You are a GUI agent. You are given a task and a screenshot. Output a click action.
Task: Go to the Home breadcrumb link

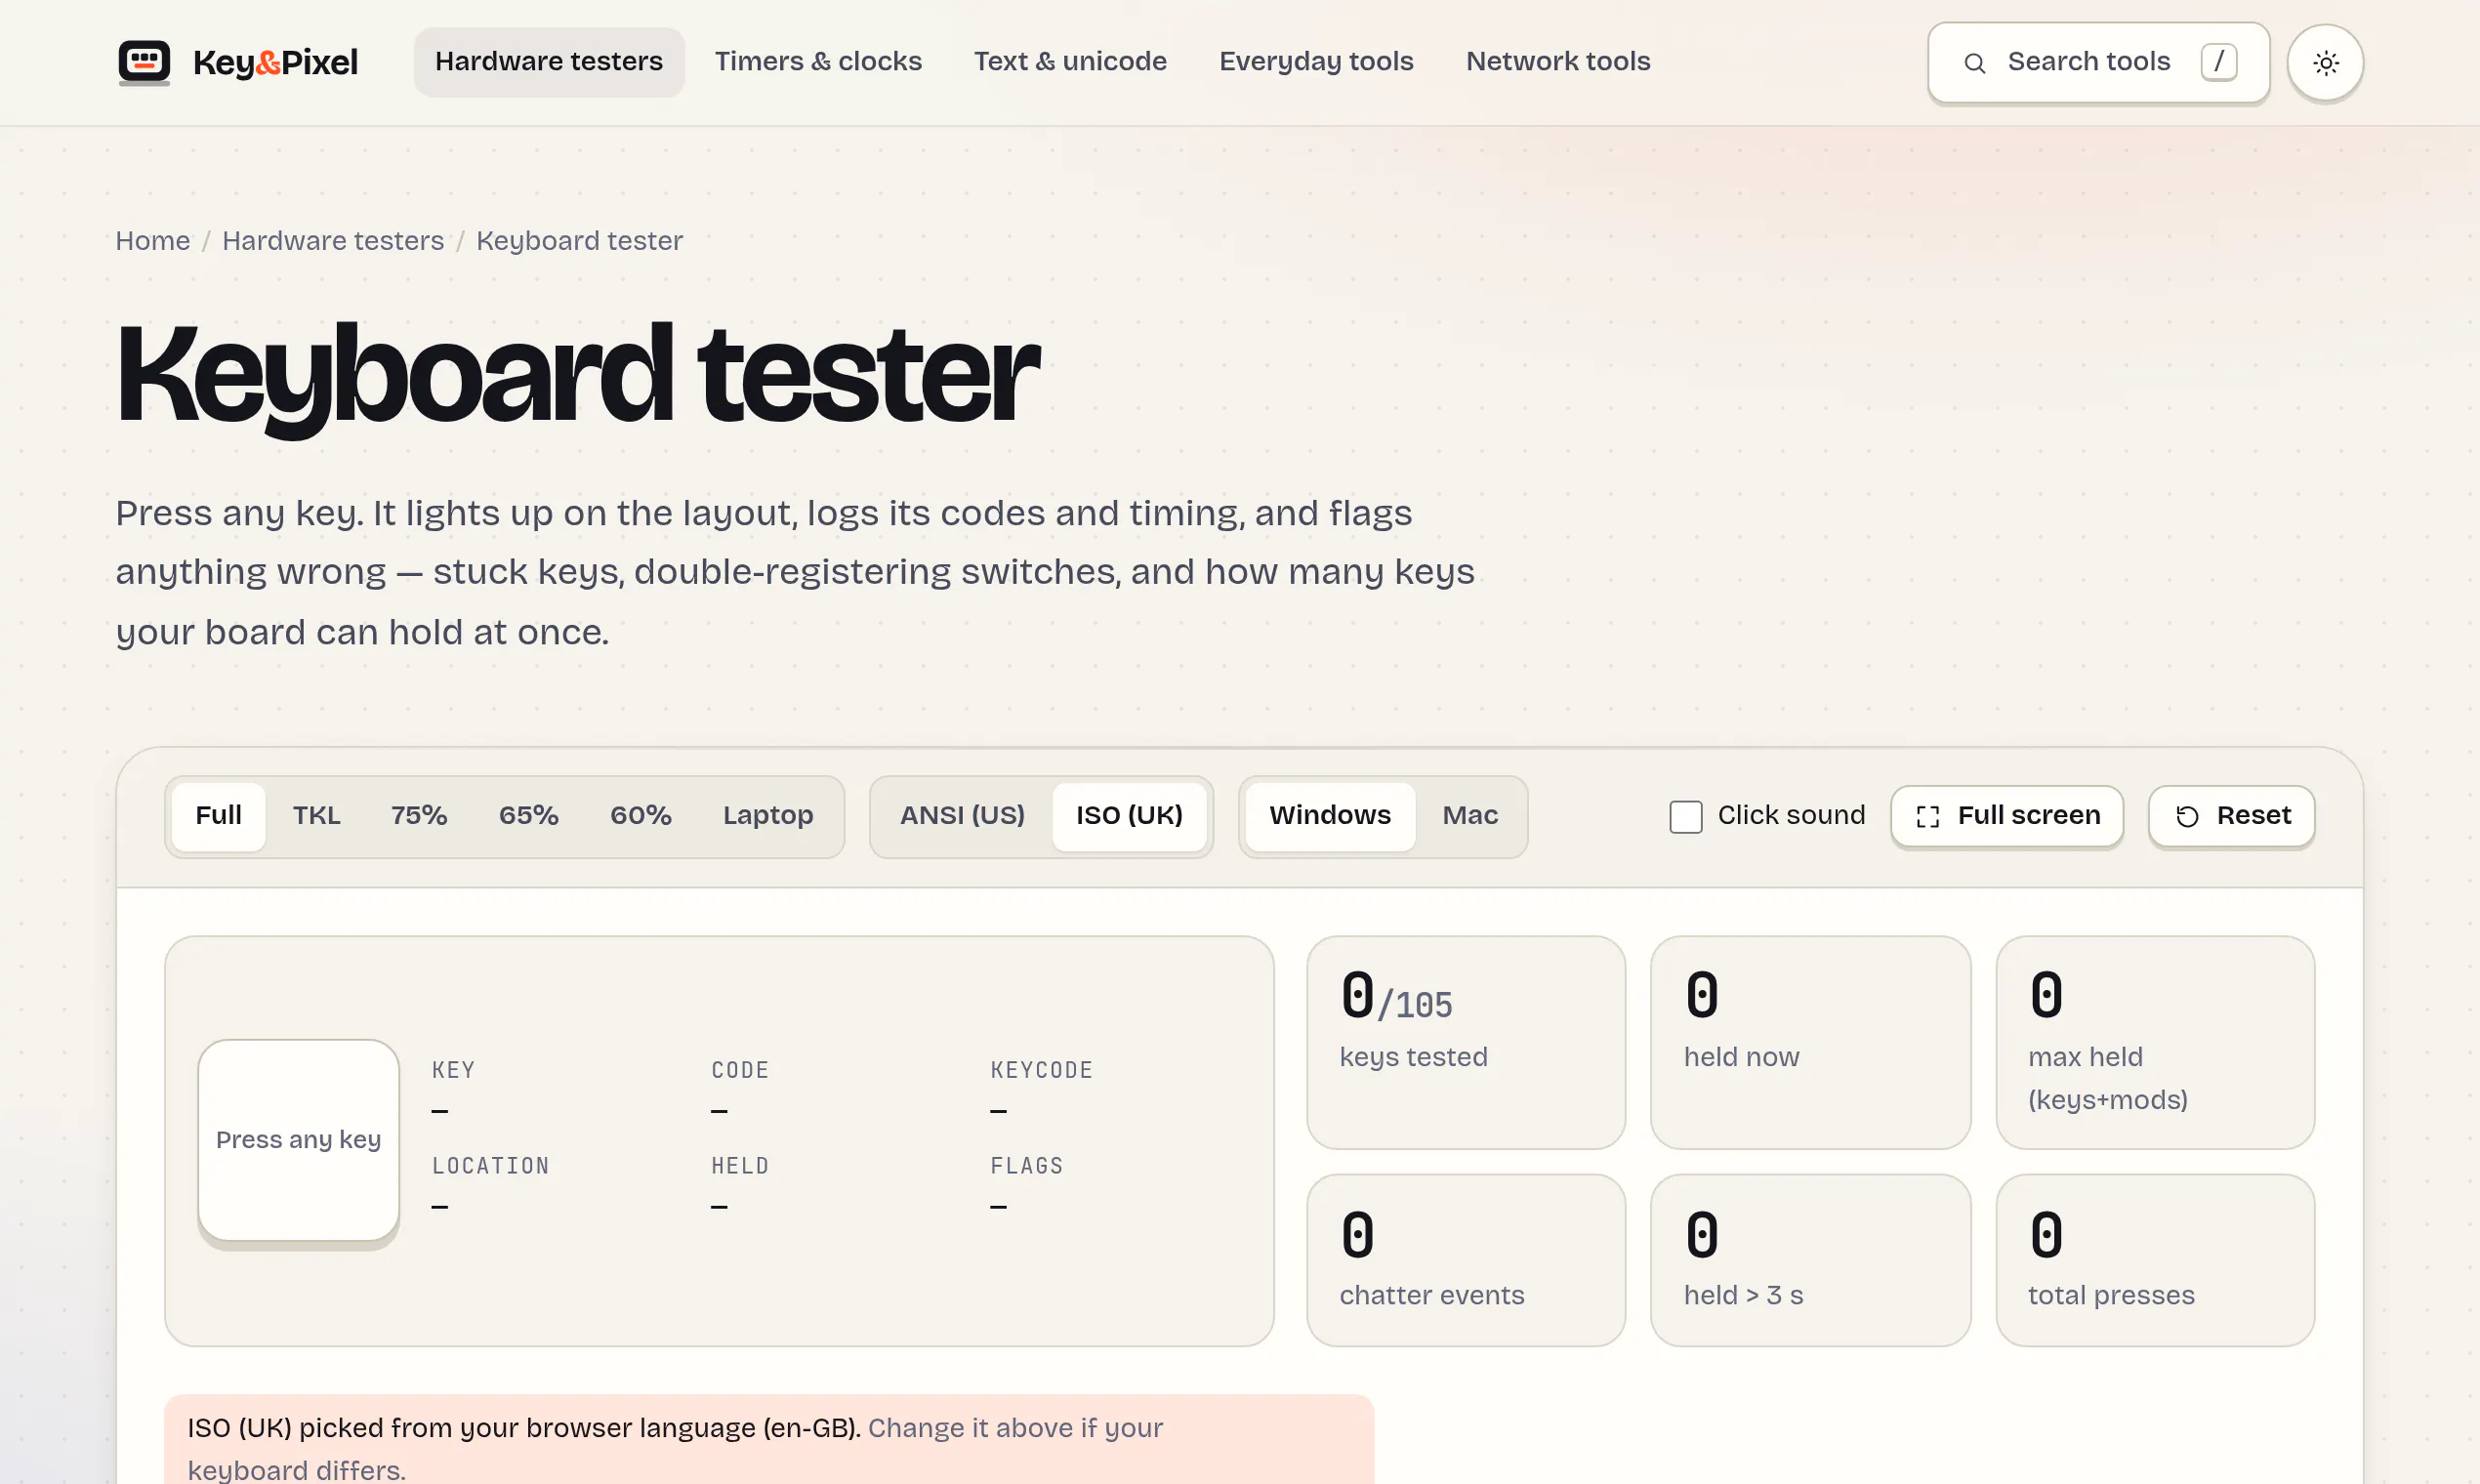[x=152, y=241]
